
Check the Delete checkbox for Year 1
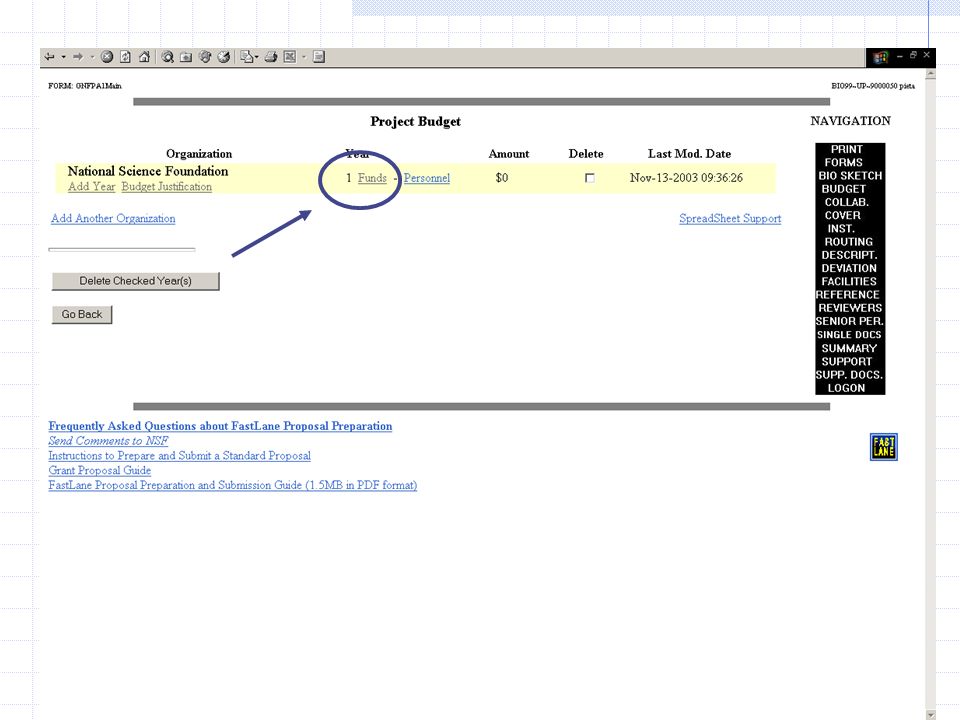coord(590,178)
